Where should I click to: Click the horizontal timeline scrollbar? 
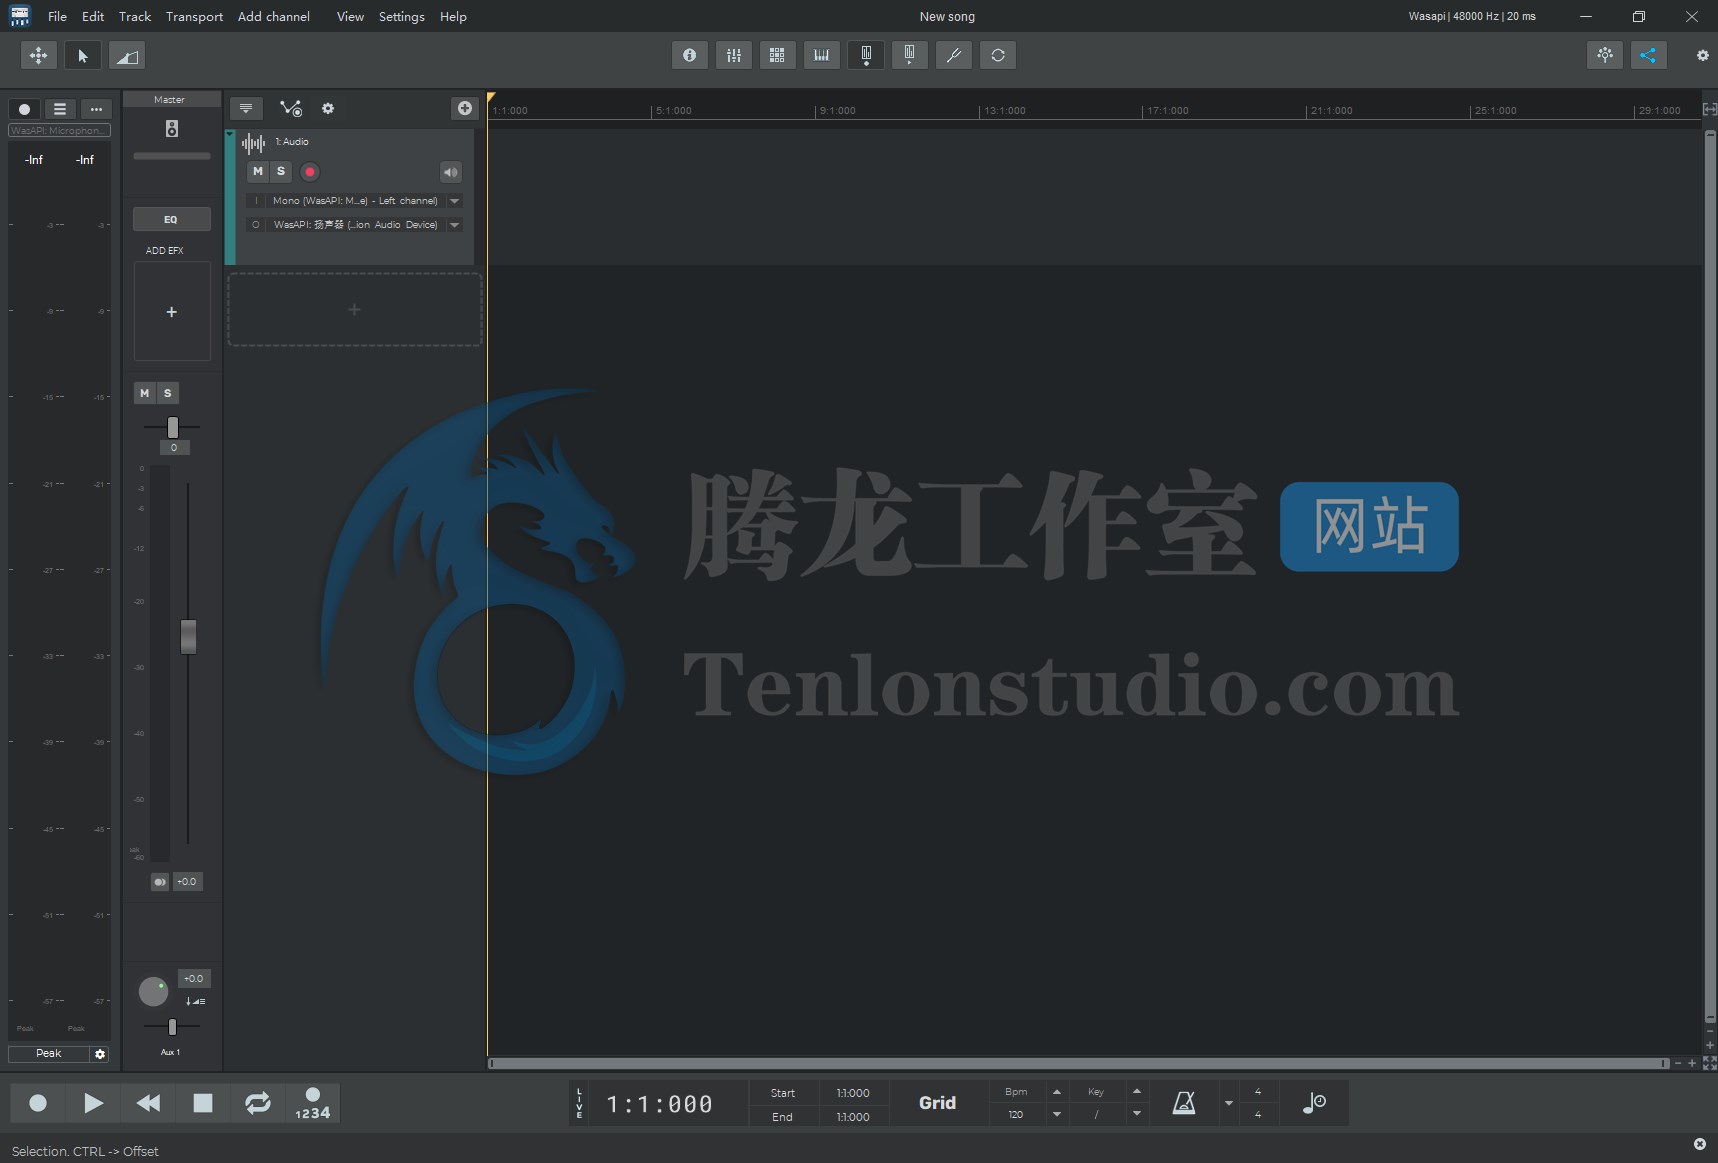pyautogui.click(x=1078, y=1063)
